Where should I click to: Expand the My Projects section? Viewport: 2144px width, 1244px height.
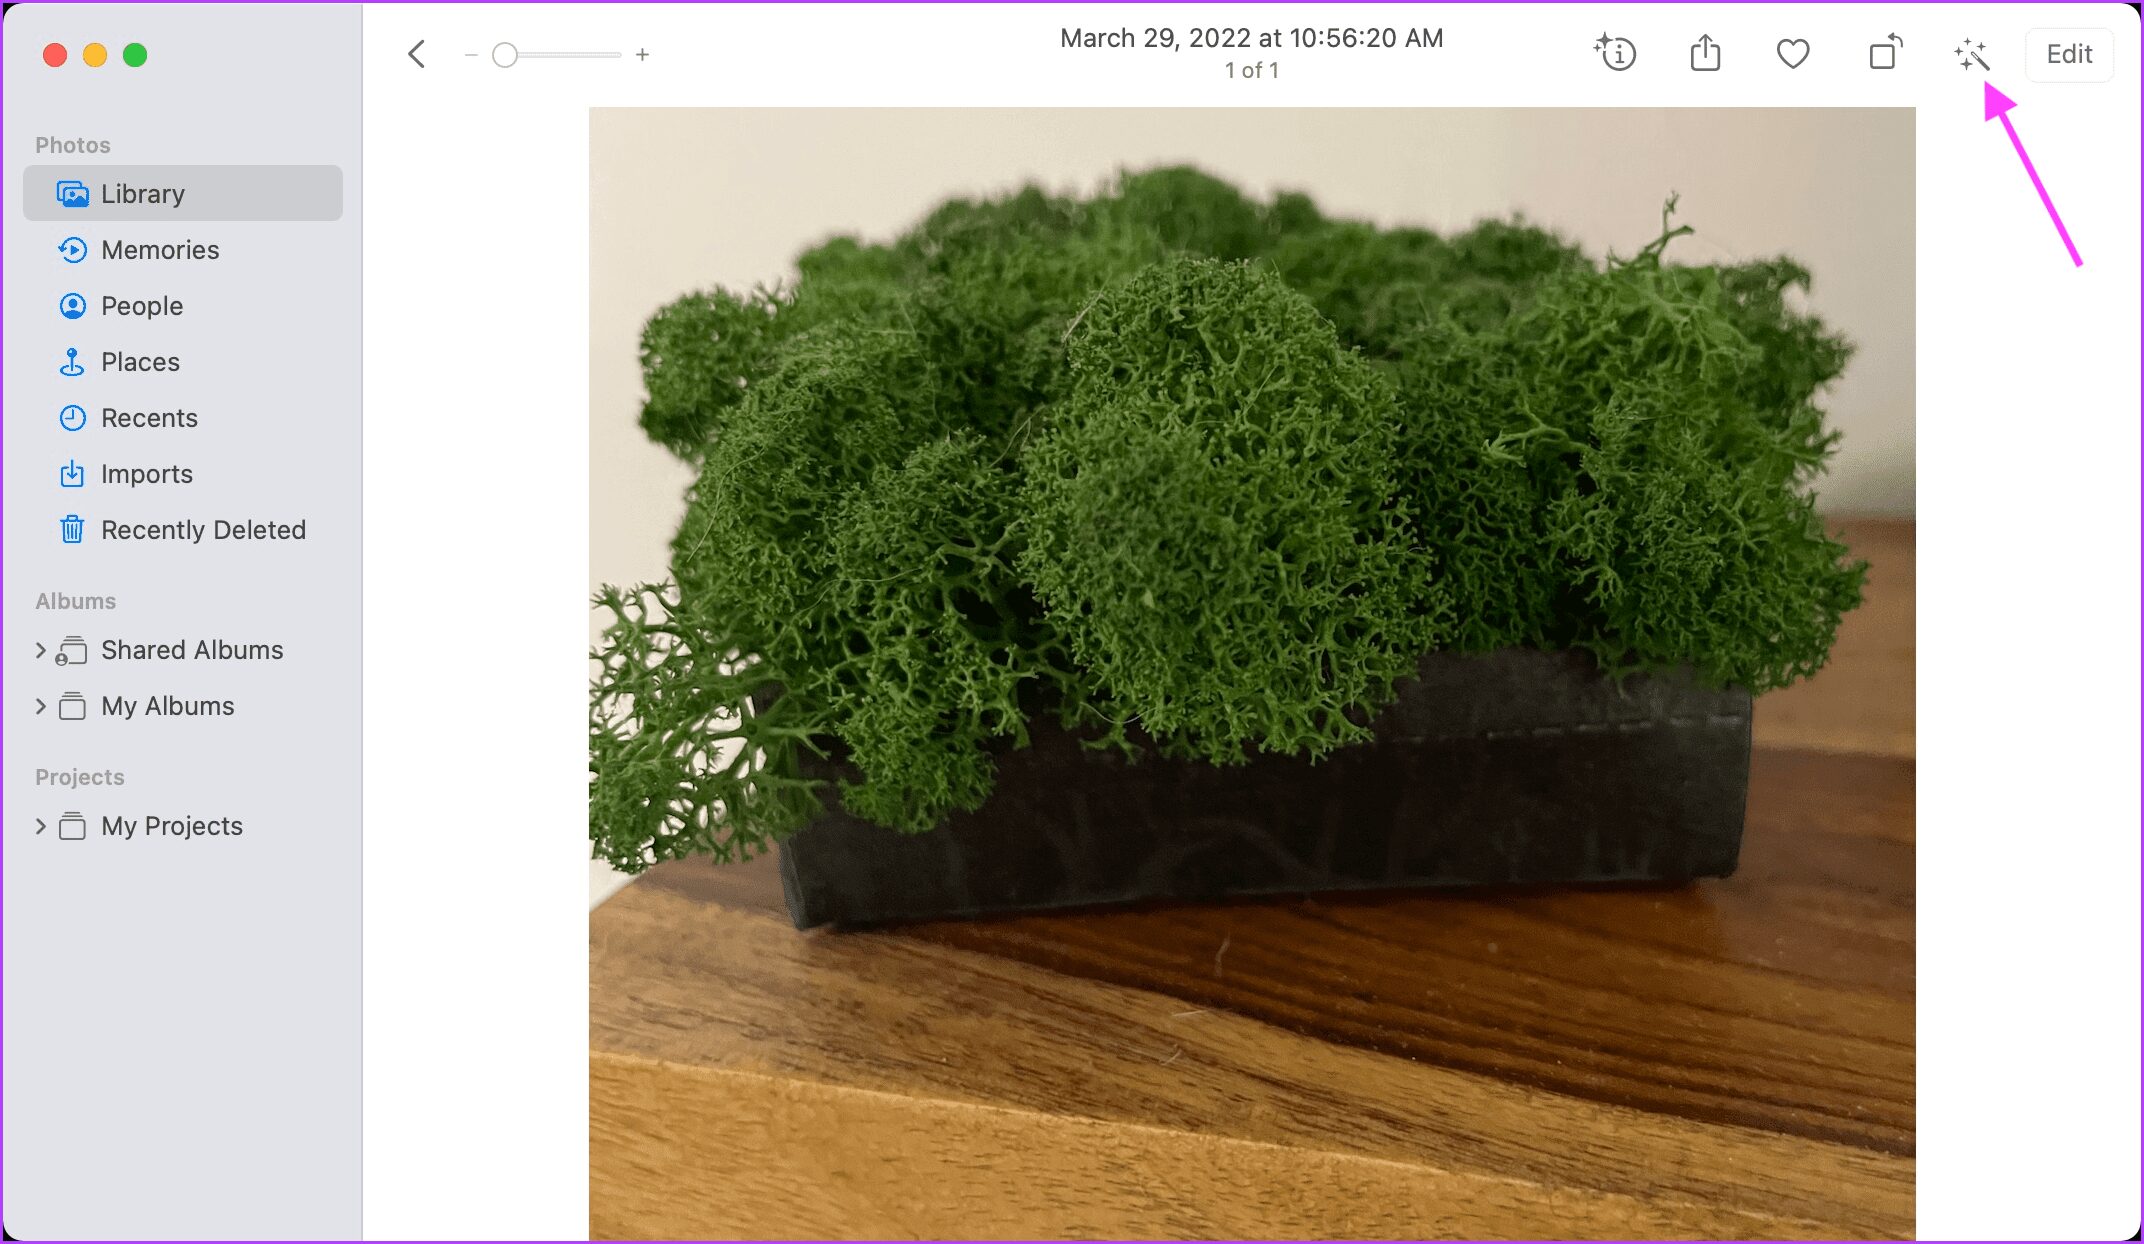(x=41, y=826)
